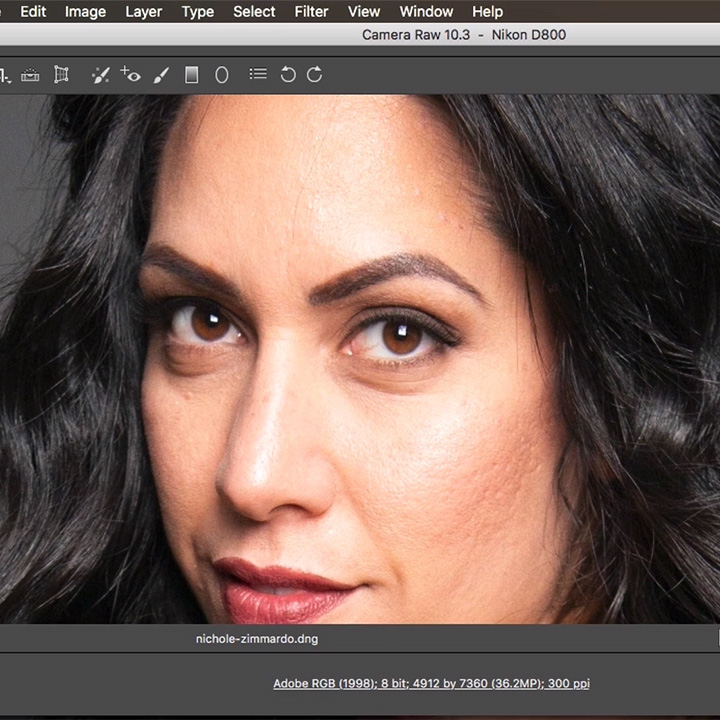Open the Camera Raw preferences list icon
This screenshot has width=720, height=720.
(x=258, y=73)
